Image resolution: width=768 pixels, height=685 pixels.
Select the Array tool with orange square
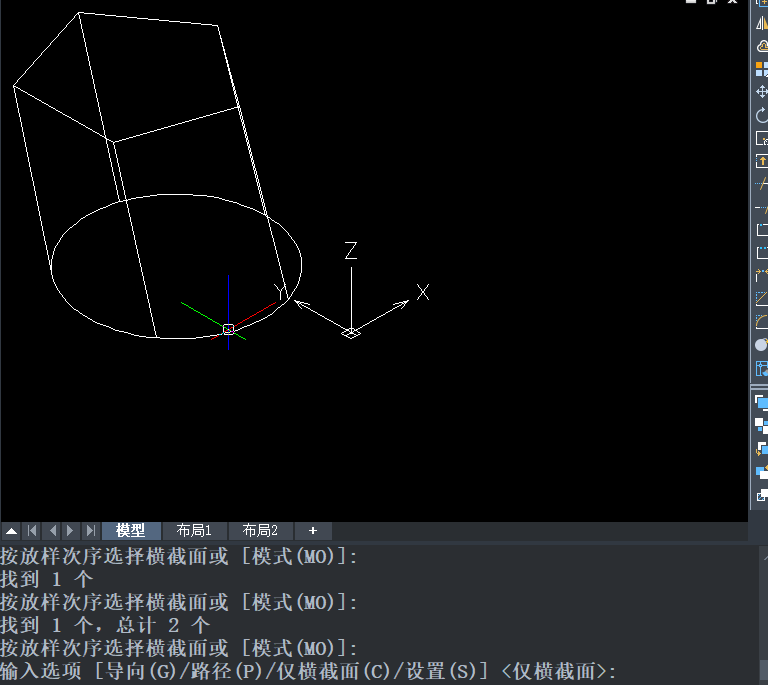pyautogui.click(x=762, y=69)
